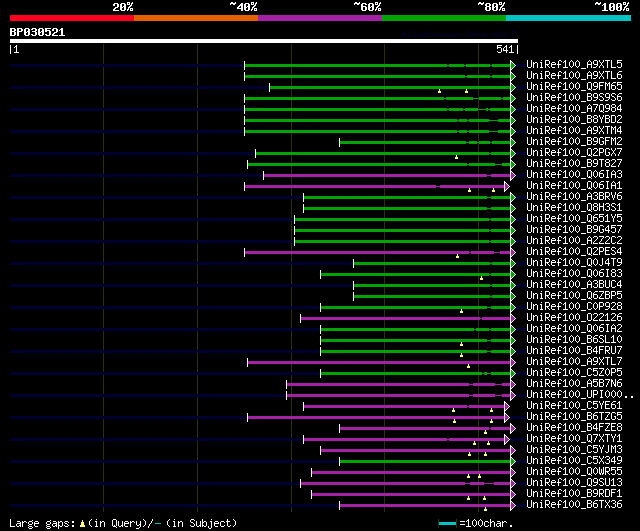Click the yellow gap marker under UniRef100_Q2PES4 bar

pos(458,256)
